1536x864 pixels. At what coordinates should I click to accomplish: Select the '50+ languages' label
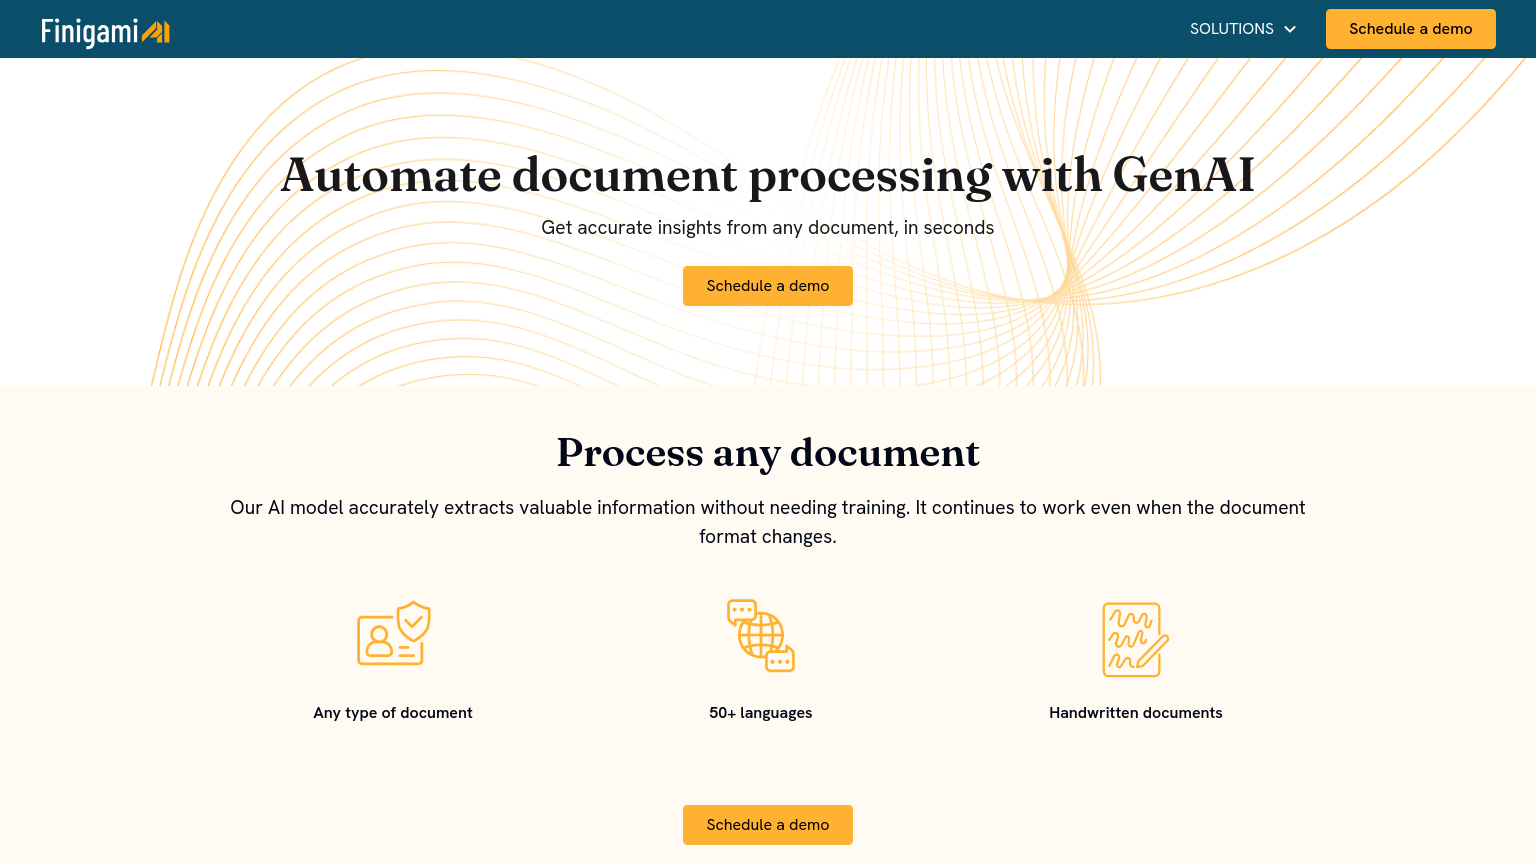[761, 713]
